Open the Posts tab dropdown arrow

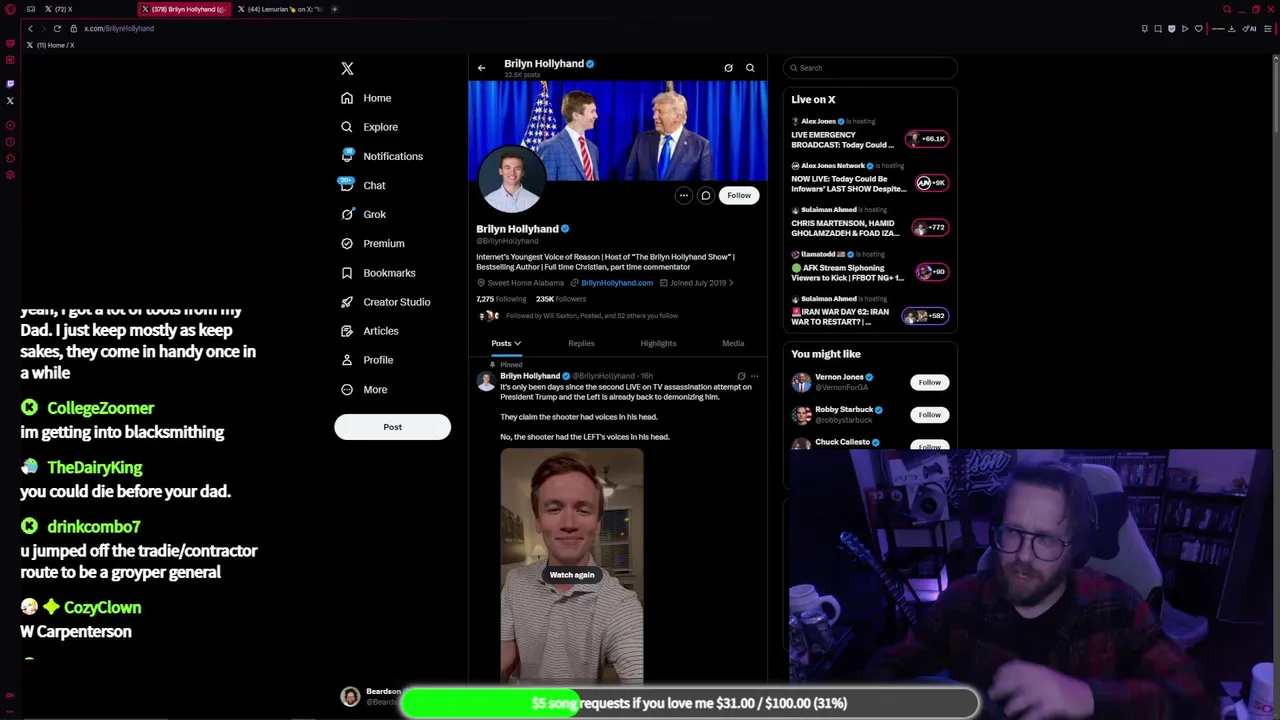[x=517, y=344]
